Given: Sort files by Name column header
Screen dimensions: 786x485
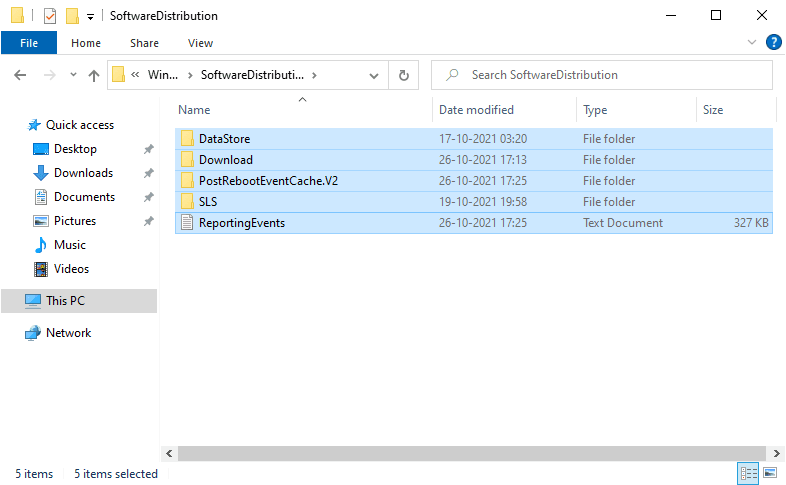Looking at the screenshot, I should [x=195, y=110].
